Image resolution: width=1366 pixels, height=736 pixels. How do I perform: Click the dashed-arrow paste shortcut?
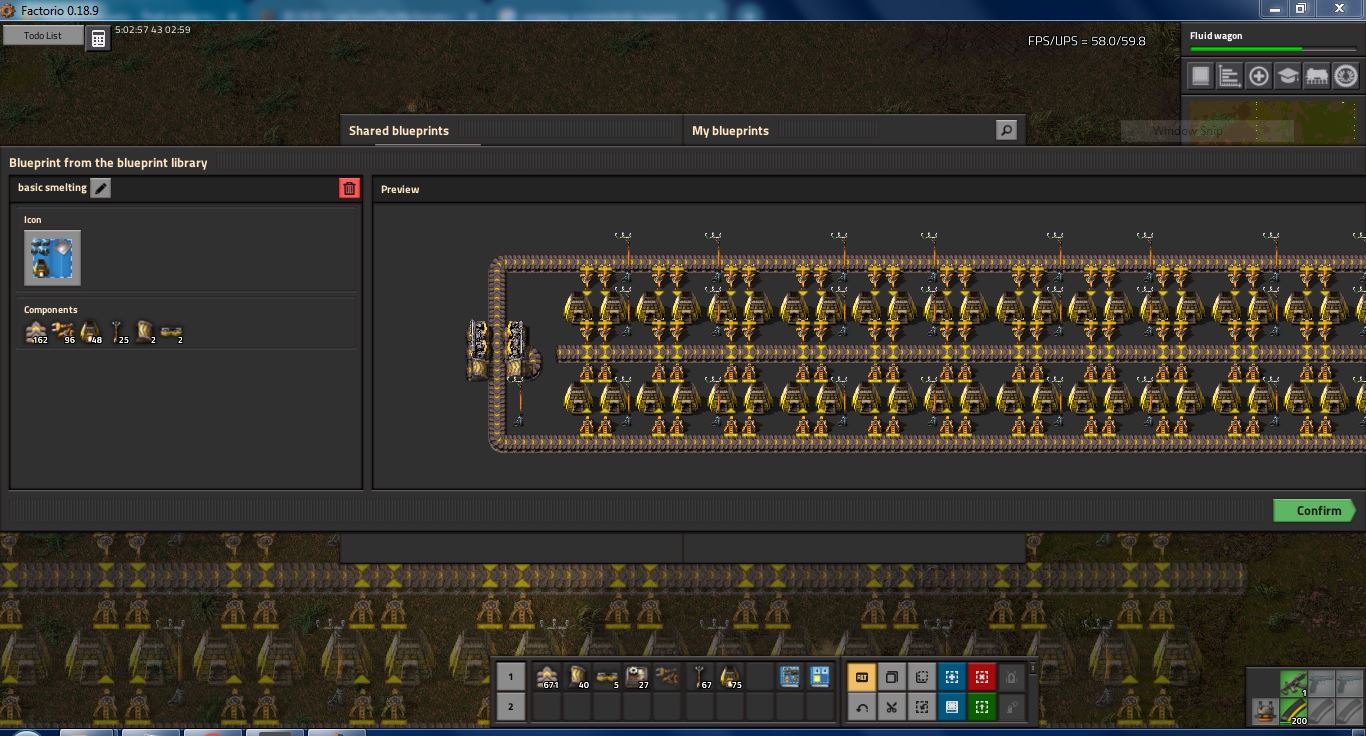pos(922,707)
